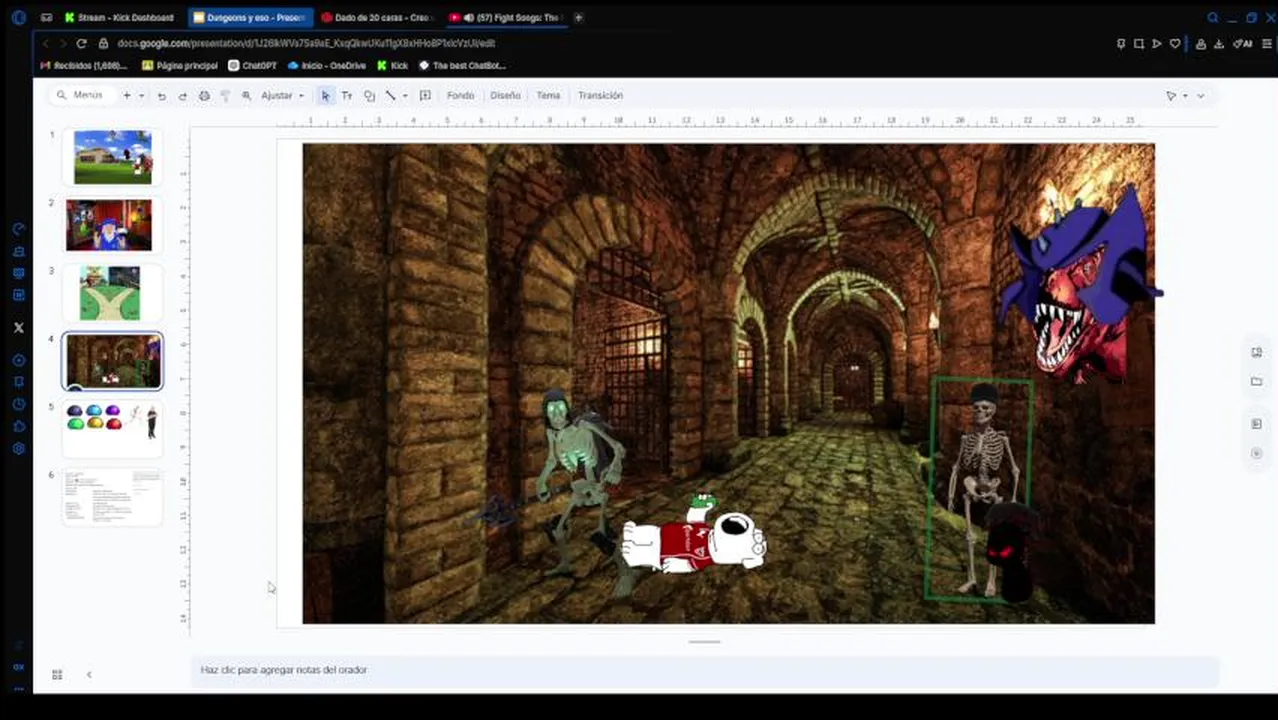Insert a shape
Image resolution: width=1278 pixels, height=720 pixels.
369,96
